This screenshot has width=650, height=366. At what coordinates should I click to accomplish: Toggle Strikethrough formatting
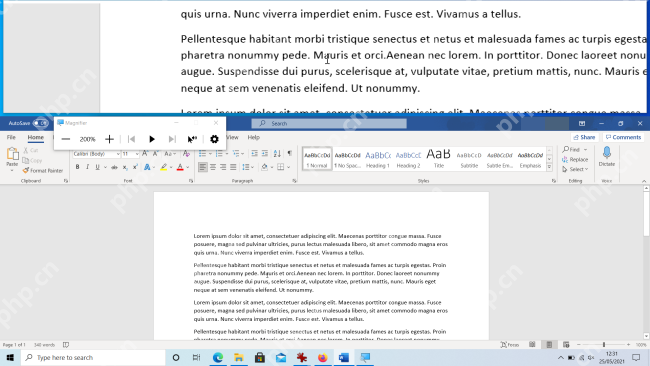coord(114,167)
